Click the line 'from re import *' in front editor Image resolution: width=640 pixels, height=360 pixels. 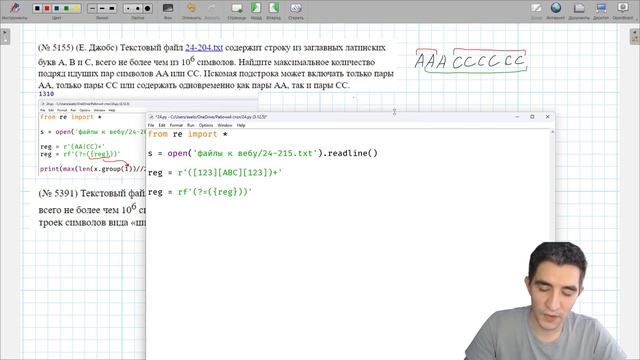click(x=188, y=134)
